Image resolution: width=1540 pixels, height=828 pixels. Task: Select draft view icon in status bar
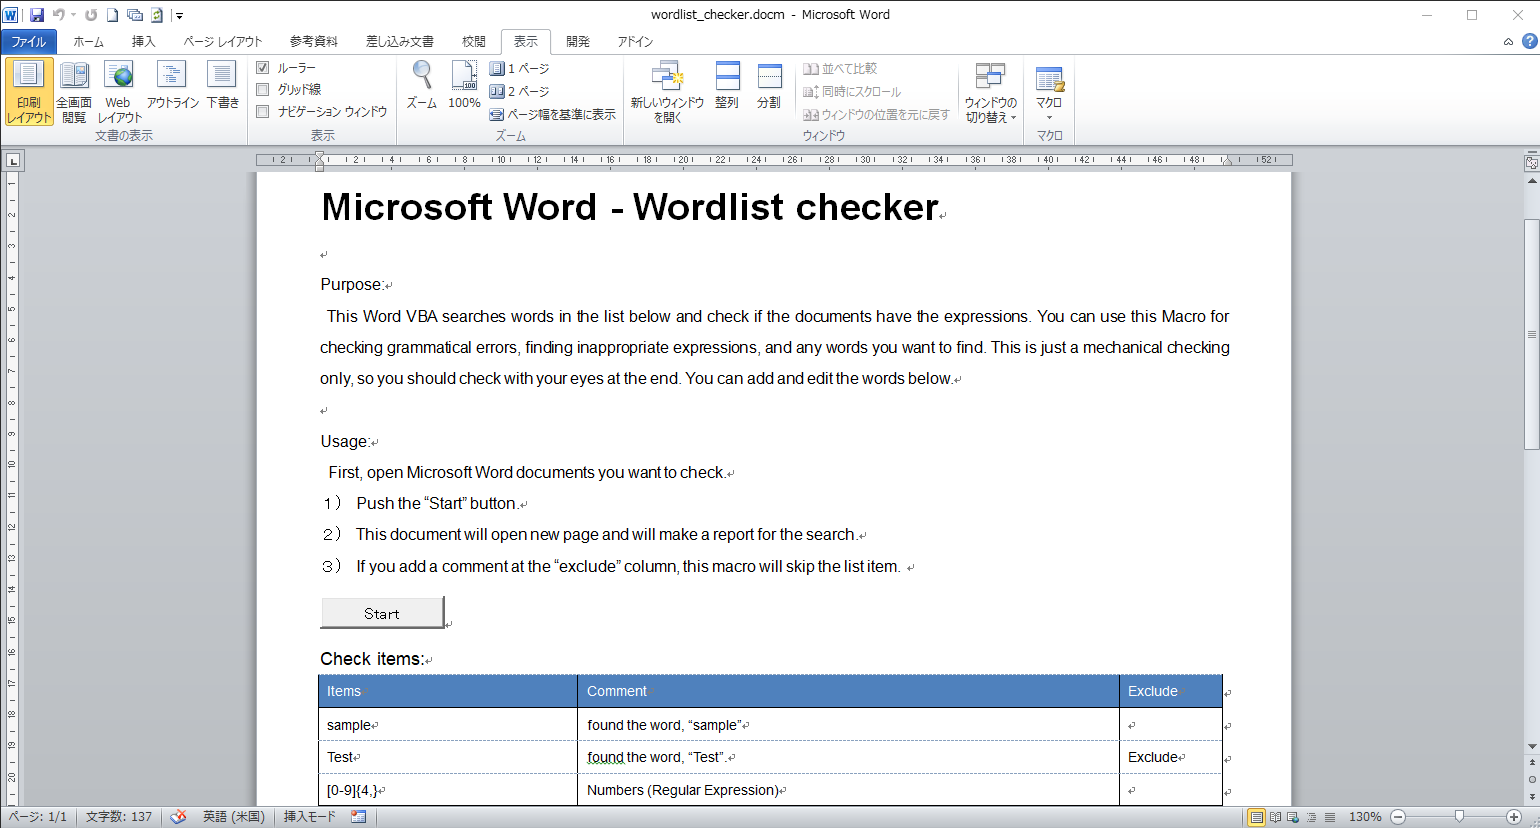tap(1330, 817)
